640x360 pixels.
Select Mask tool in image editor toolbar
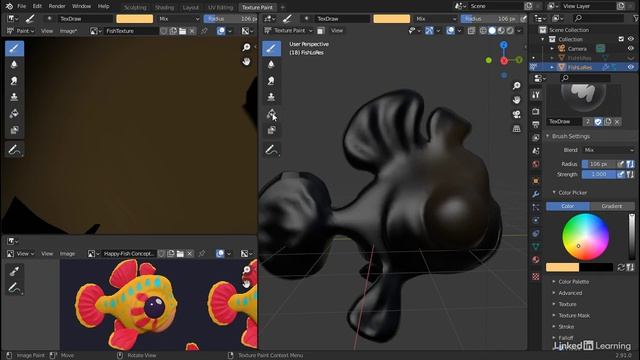tap(14, 130)
